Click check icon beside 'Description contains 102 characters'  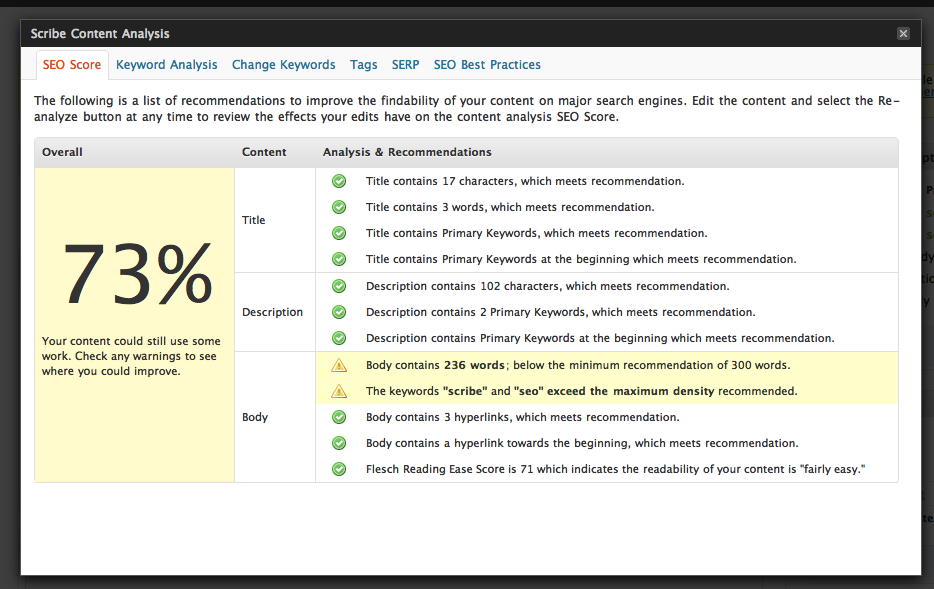pyautogui.click(x=339, y=286)
